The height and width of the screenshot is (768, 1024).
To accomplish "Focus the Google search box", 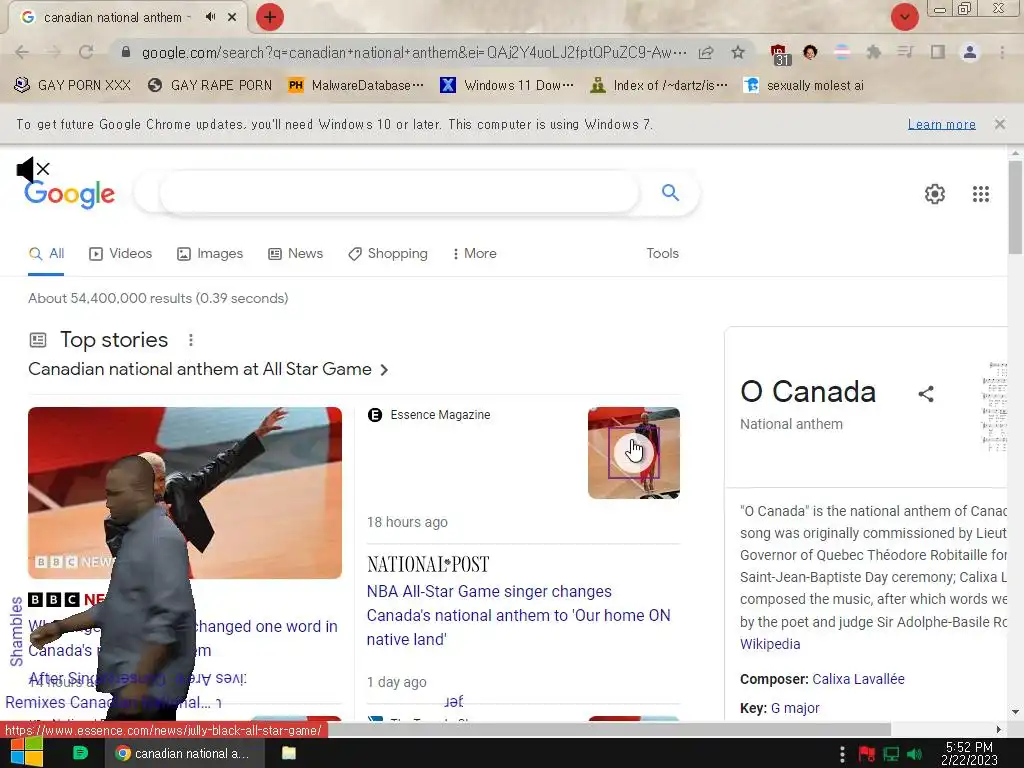I will pyautogui.click(x=398, y=193).
